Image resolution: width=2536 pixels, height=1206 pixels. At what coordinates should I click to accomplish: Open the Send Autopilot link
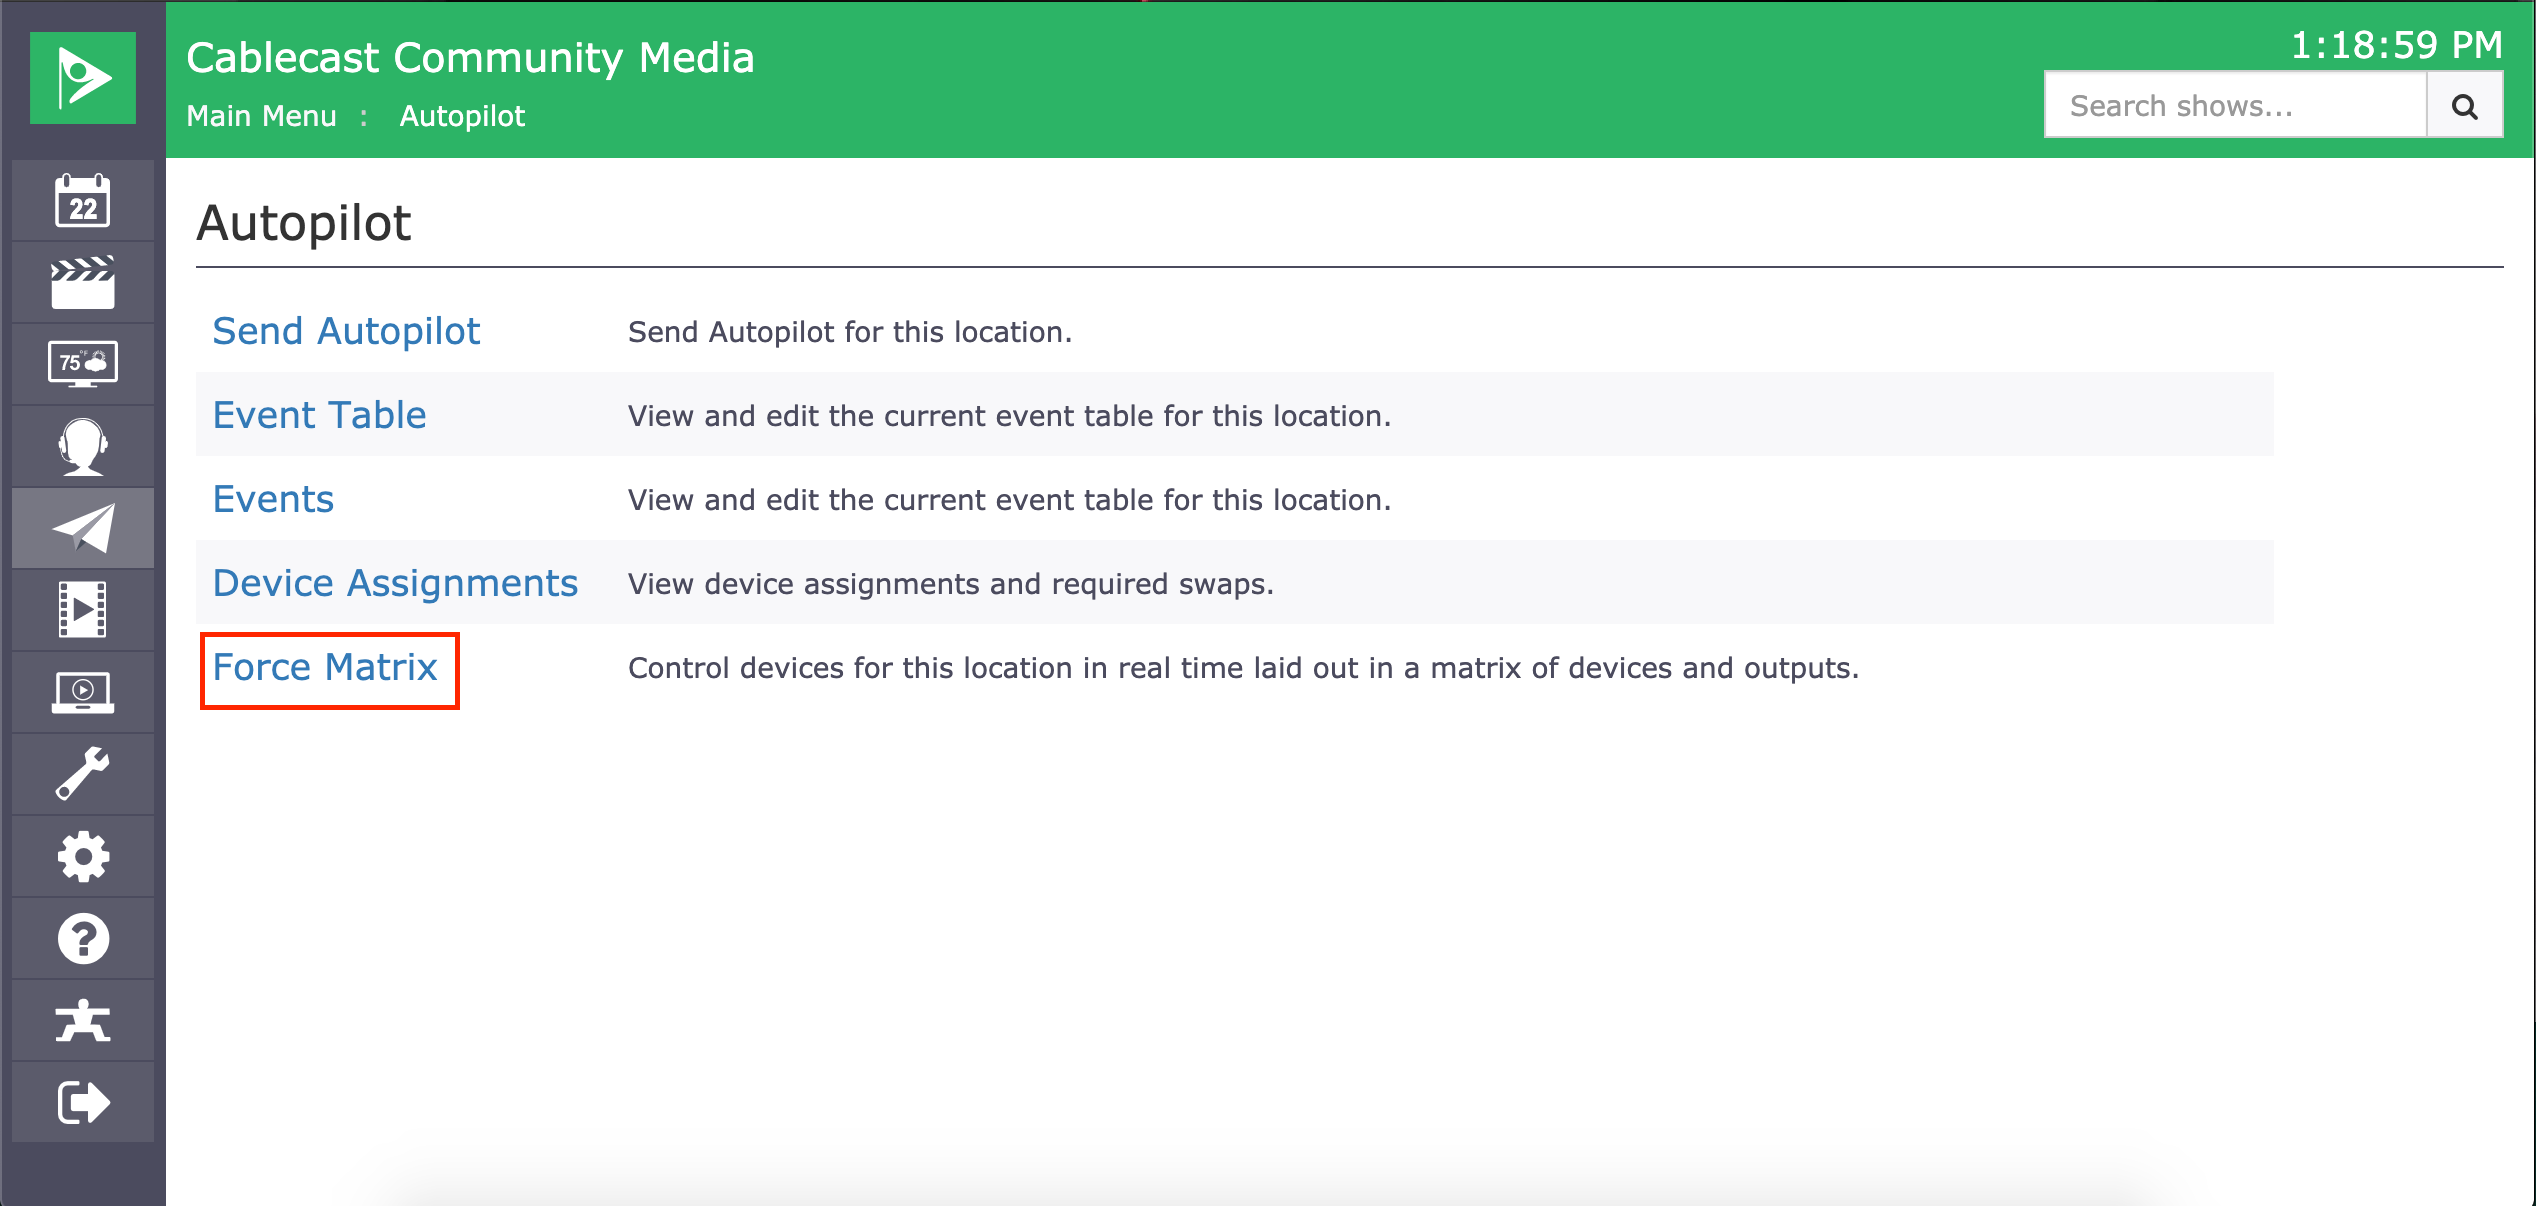coord(346,331)
